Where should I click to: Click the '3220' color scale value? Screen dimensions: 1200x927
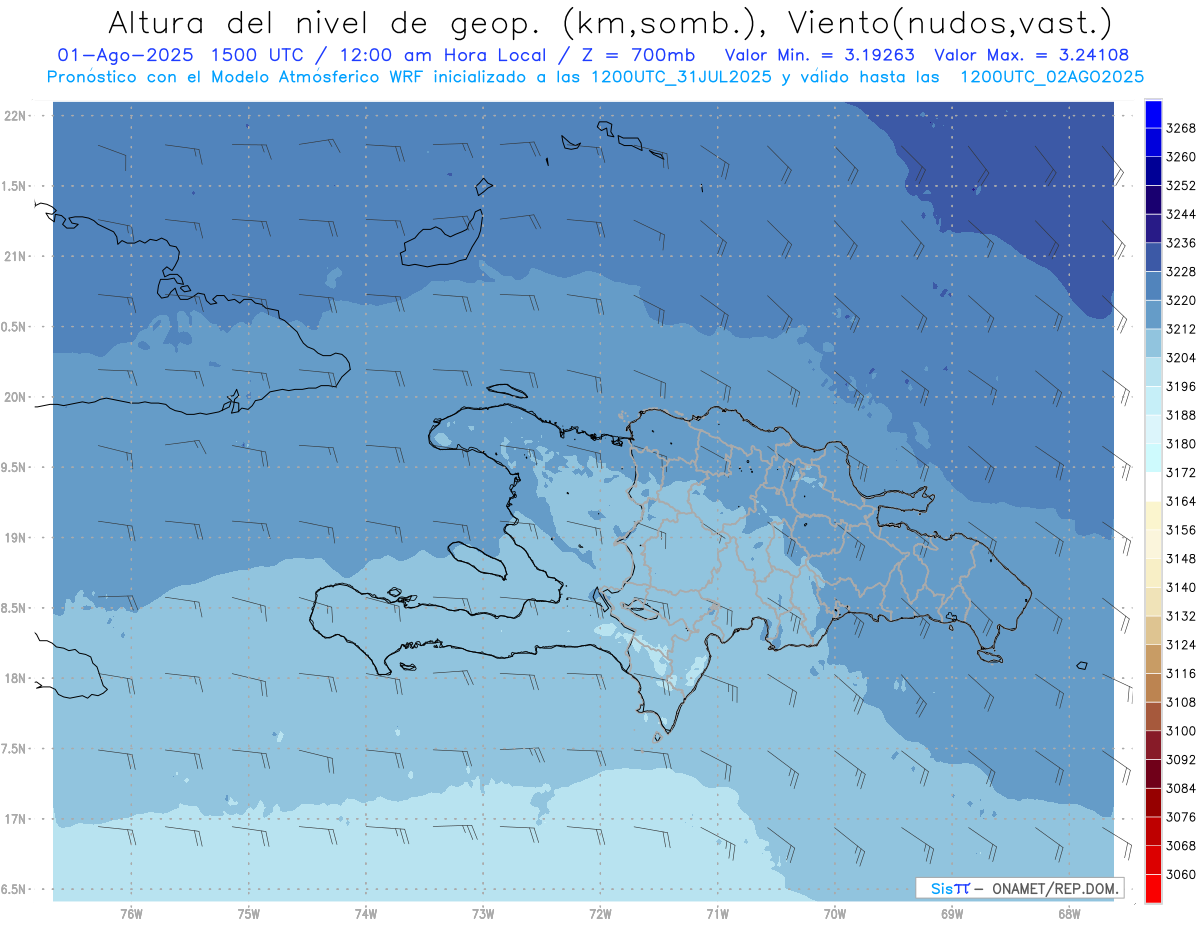(1181, 300)
